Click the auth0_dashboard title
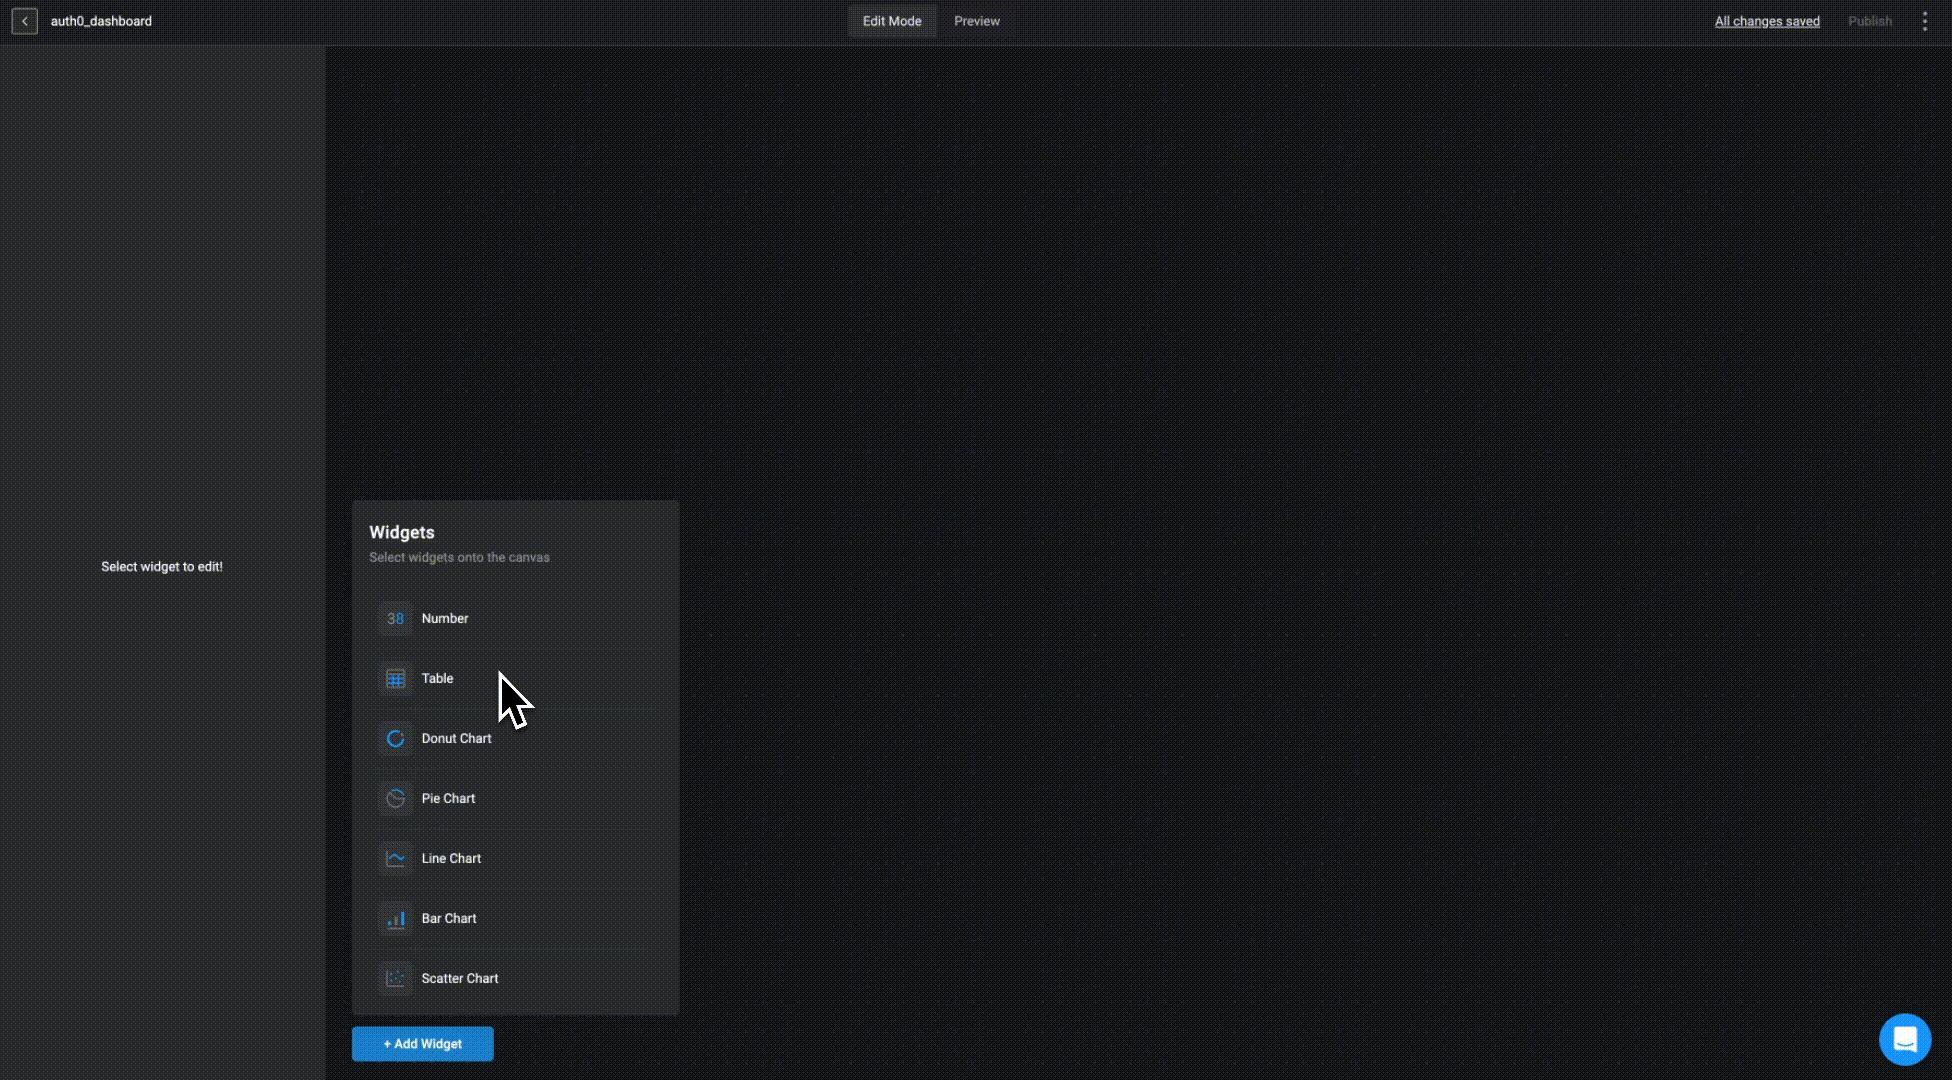The width and height of the screenshot is (1952, 1080). tap(101, 21)
